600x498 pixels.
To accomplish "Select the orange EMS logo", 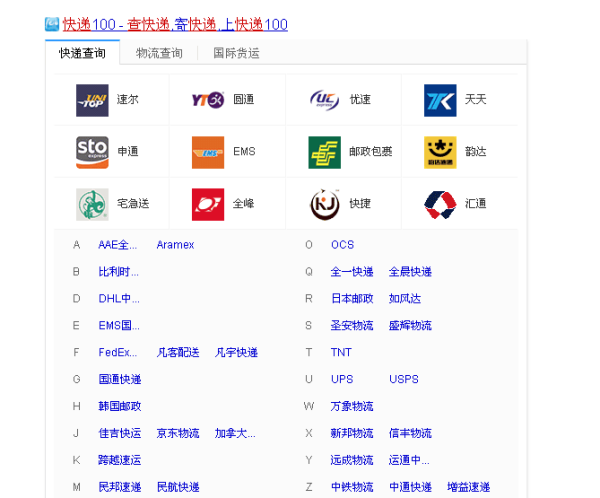I will pyautogui.click(x=208, y=152).
